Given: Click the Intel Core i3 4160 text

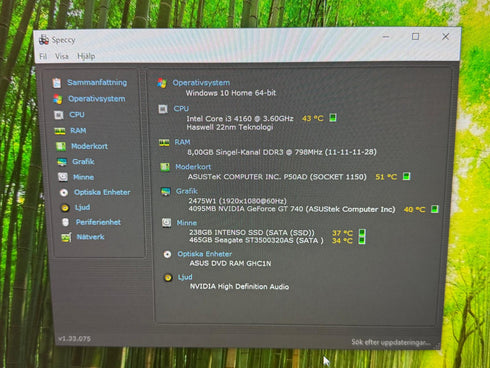Looking at the screenshot, I should [x=240, y=118].
